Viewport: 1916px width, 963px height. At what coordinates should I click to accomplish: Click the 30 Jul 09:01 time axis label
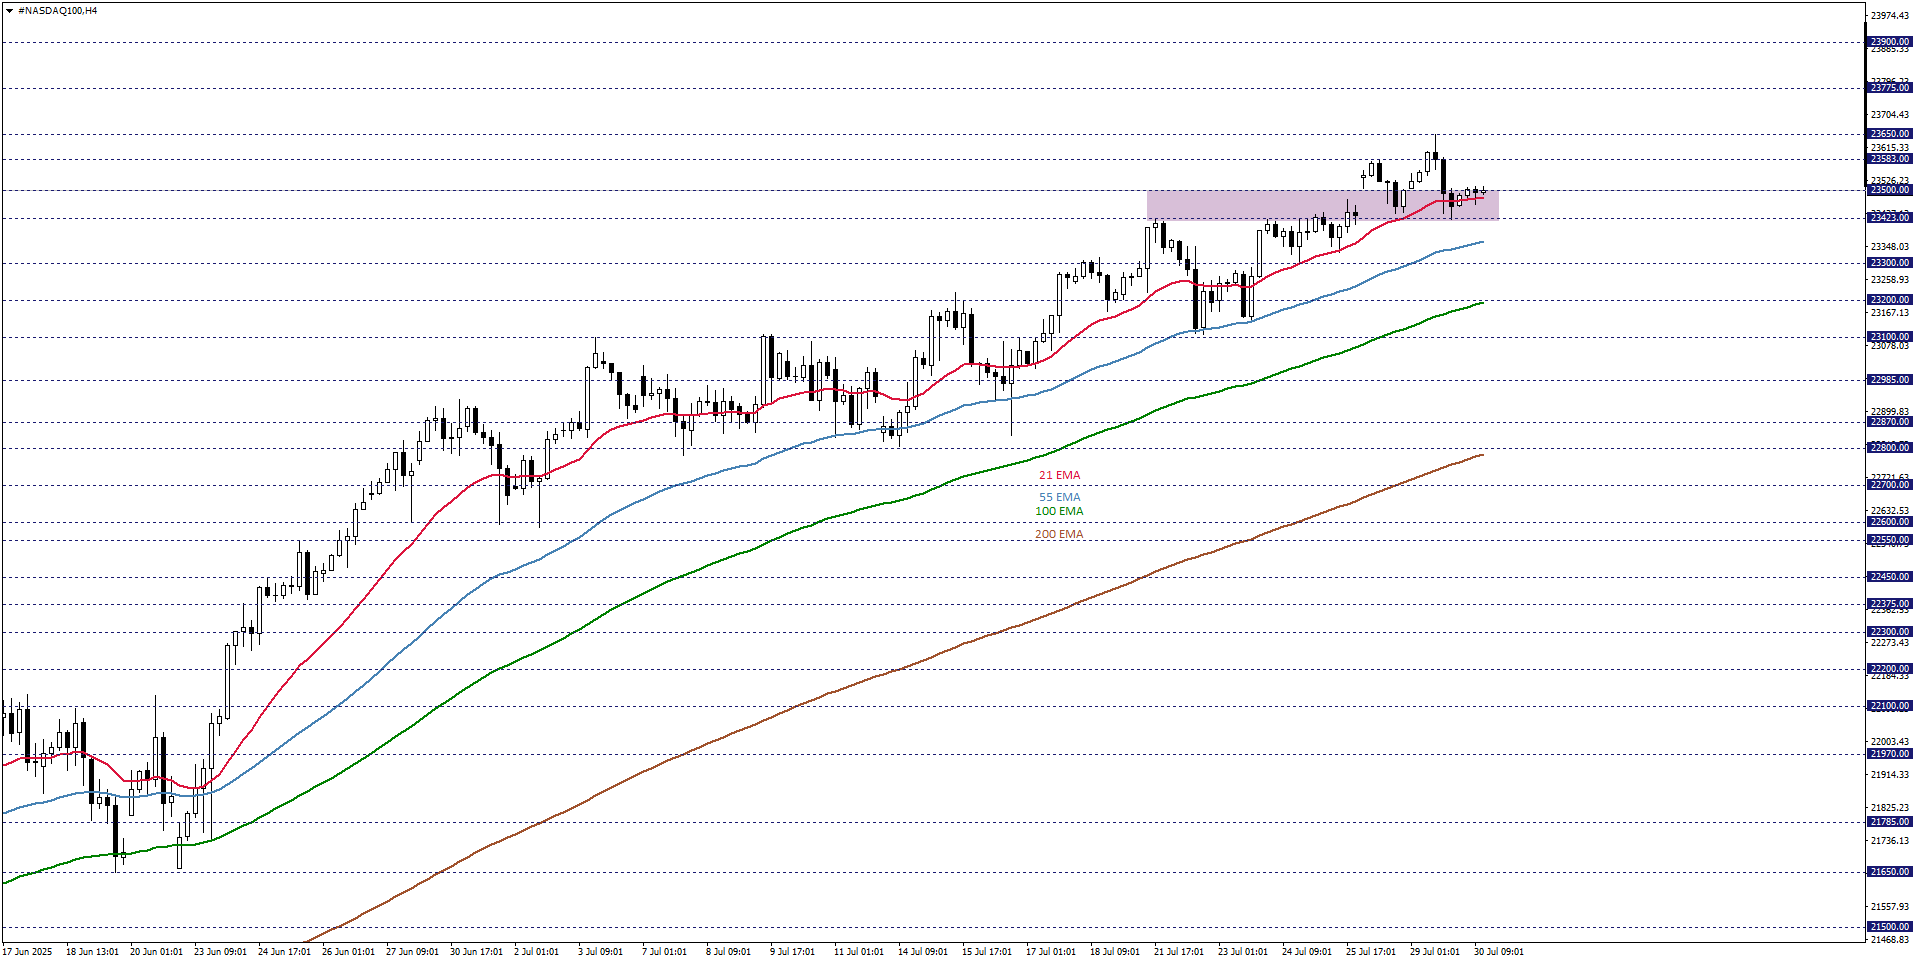1499,952
